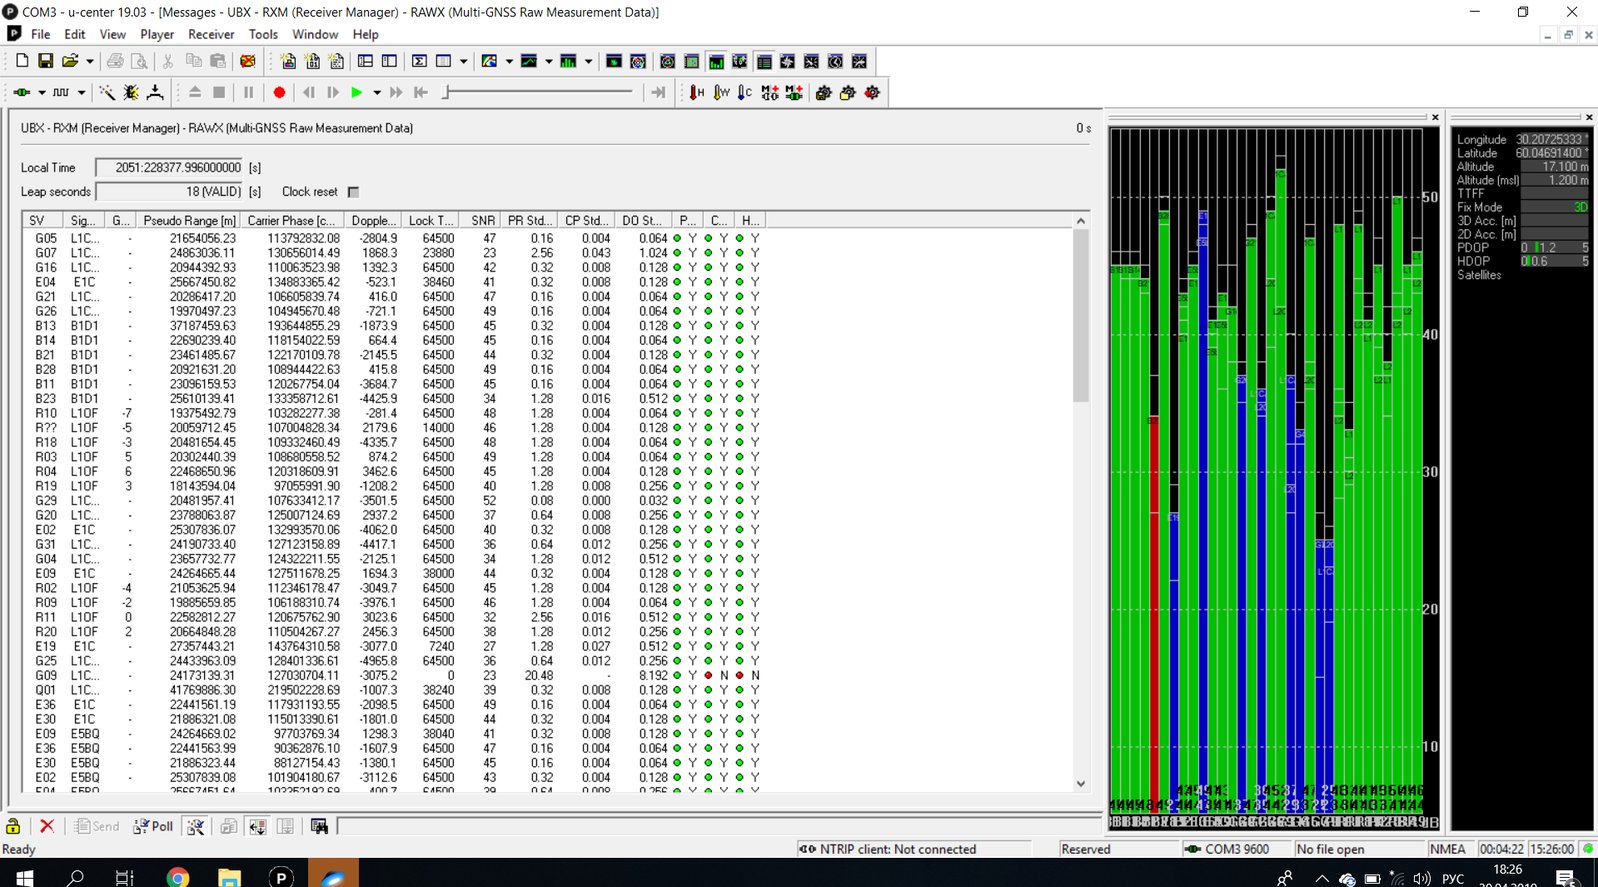Viewport: 1598px width, 887px height.
Task: Expand the connection port dropdown arrow
Action: (x=41, y=92)
